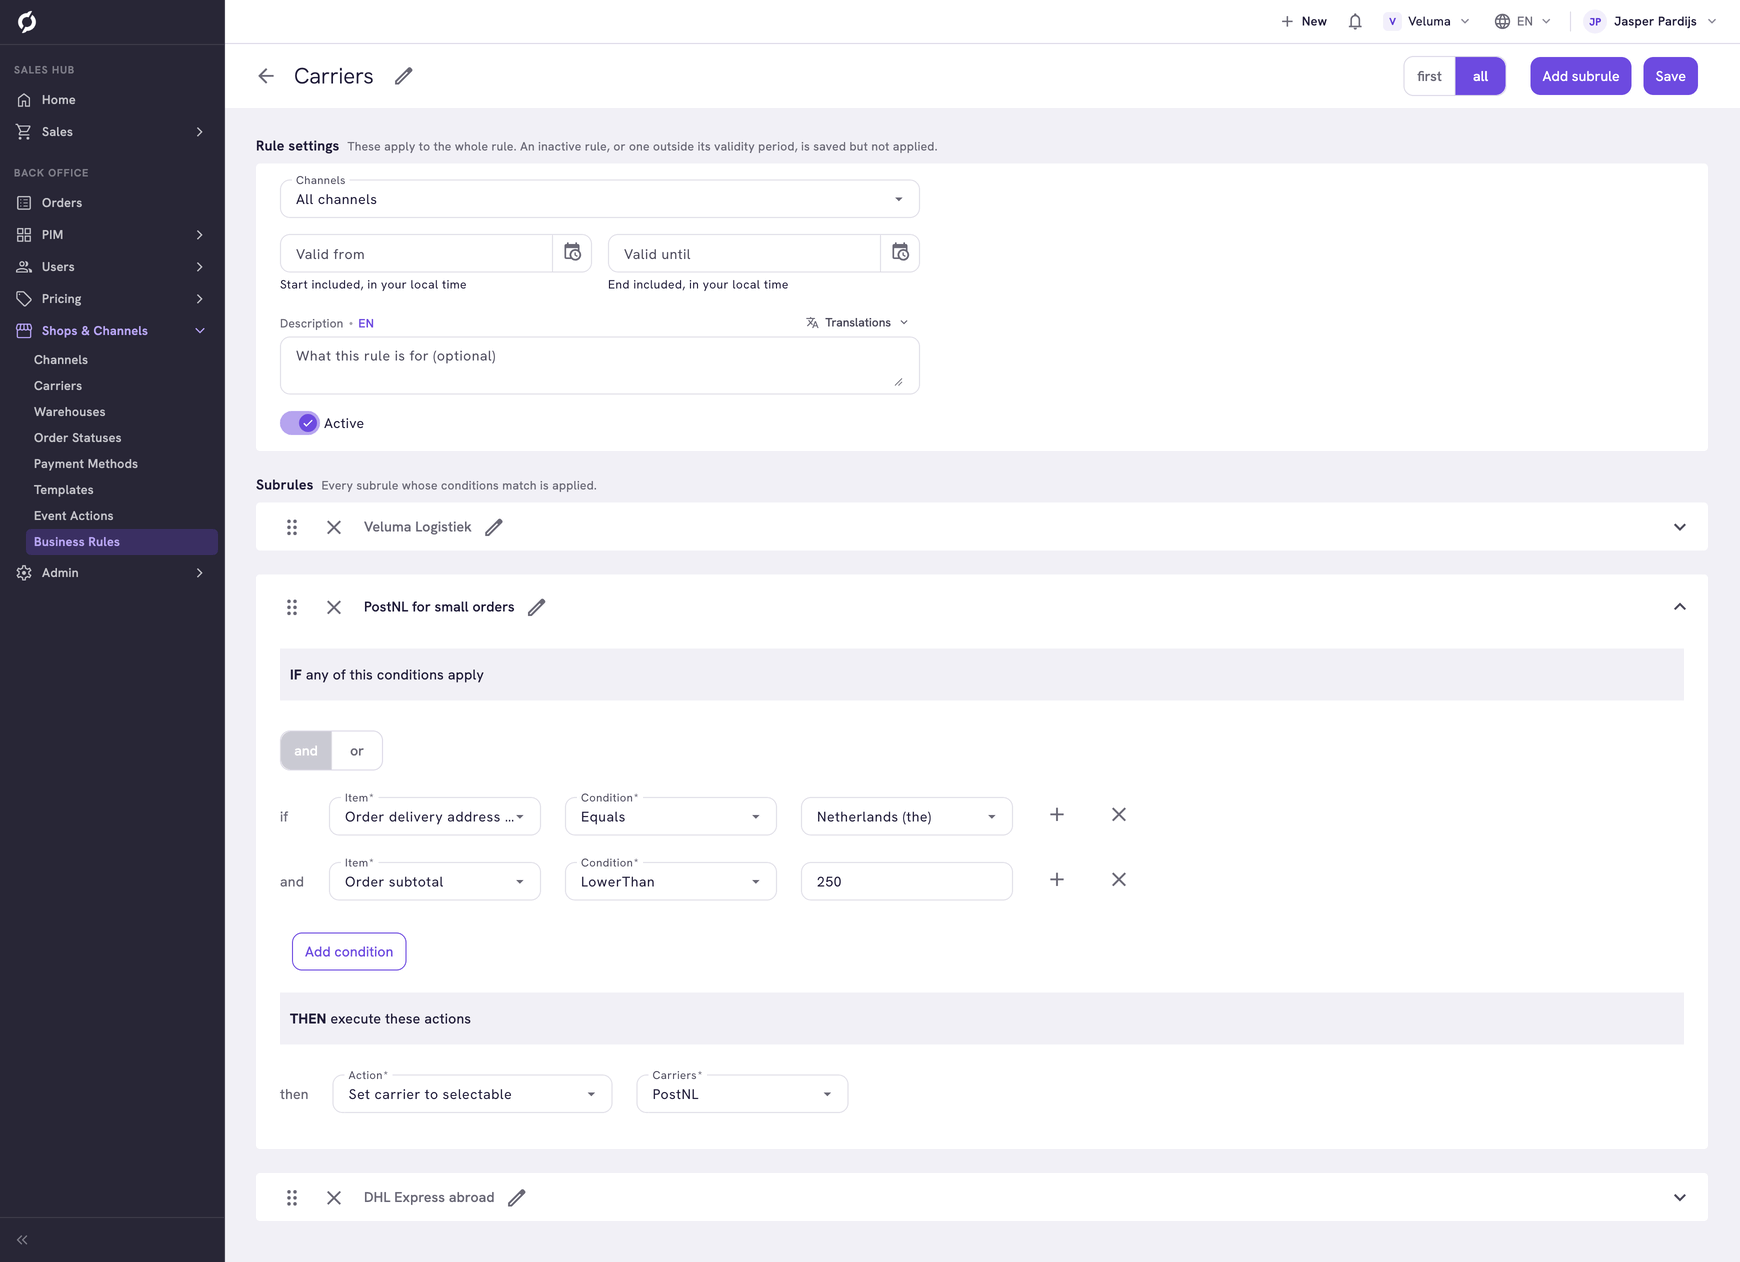
Task: Open the Netherlands (the) value dropdown
Action: (x=907, y=817)
